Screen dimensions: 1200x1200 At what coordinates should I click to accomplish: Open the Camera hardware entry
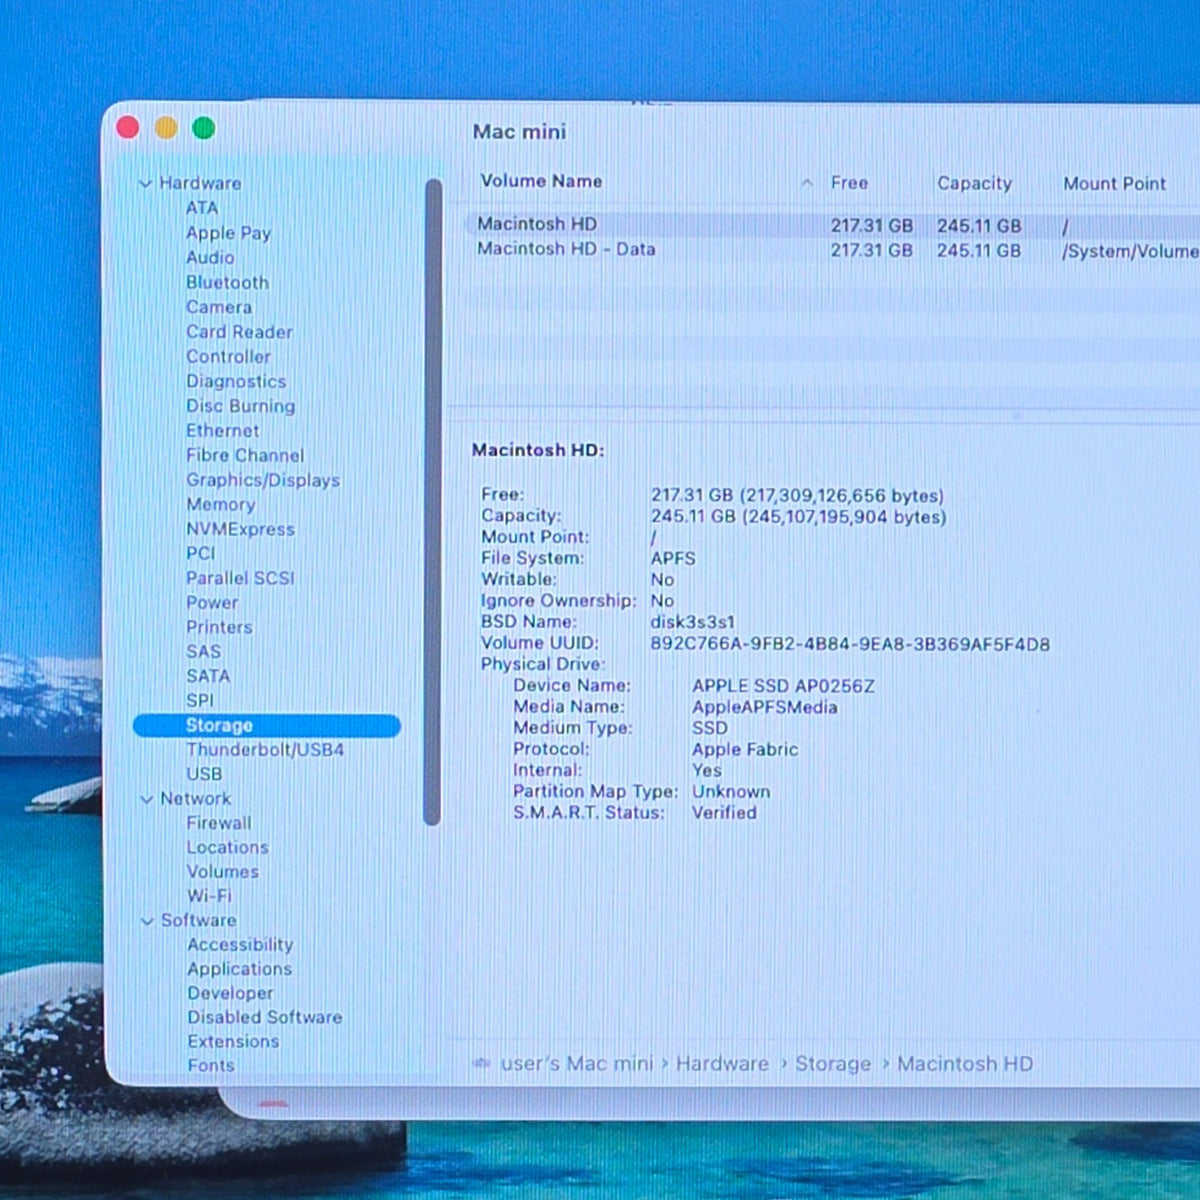pyautogui.click(x=219, y=308)
